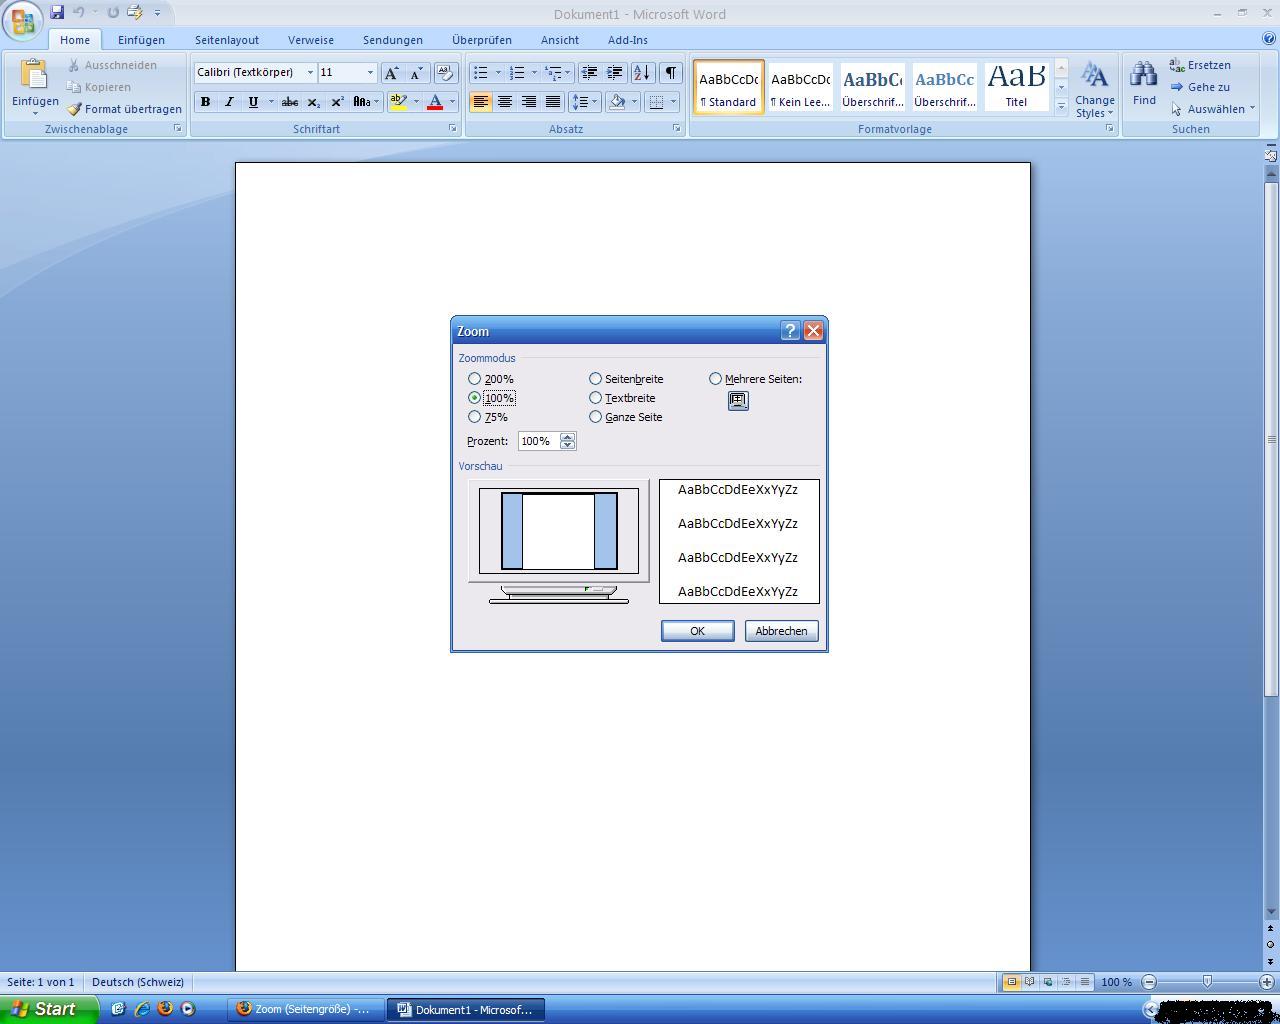
Task: Select Seitenbreite zoom option
Action: [626, 379]
